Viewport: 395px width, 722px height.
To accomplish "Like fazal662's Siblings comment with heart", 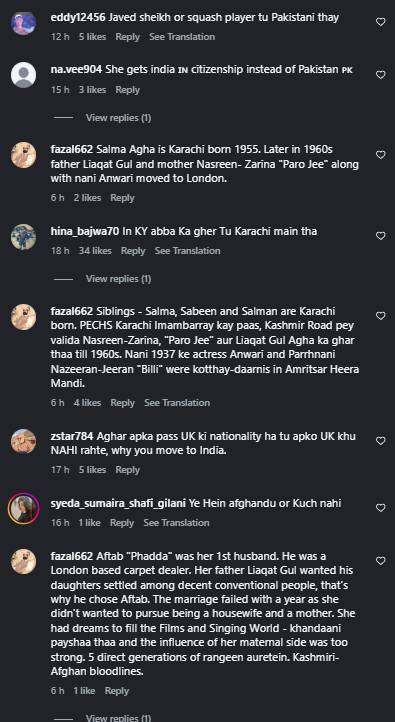I will pos(380,316).
